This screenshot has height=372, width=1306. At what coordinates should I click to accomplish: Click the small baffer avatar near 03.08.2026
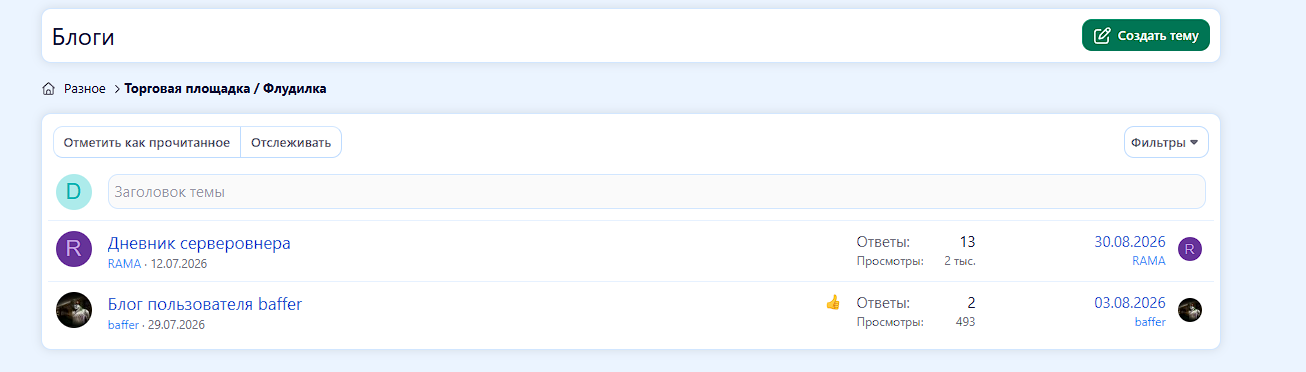click(1189, 310)
